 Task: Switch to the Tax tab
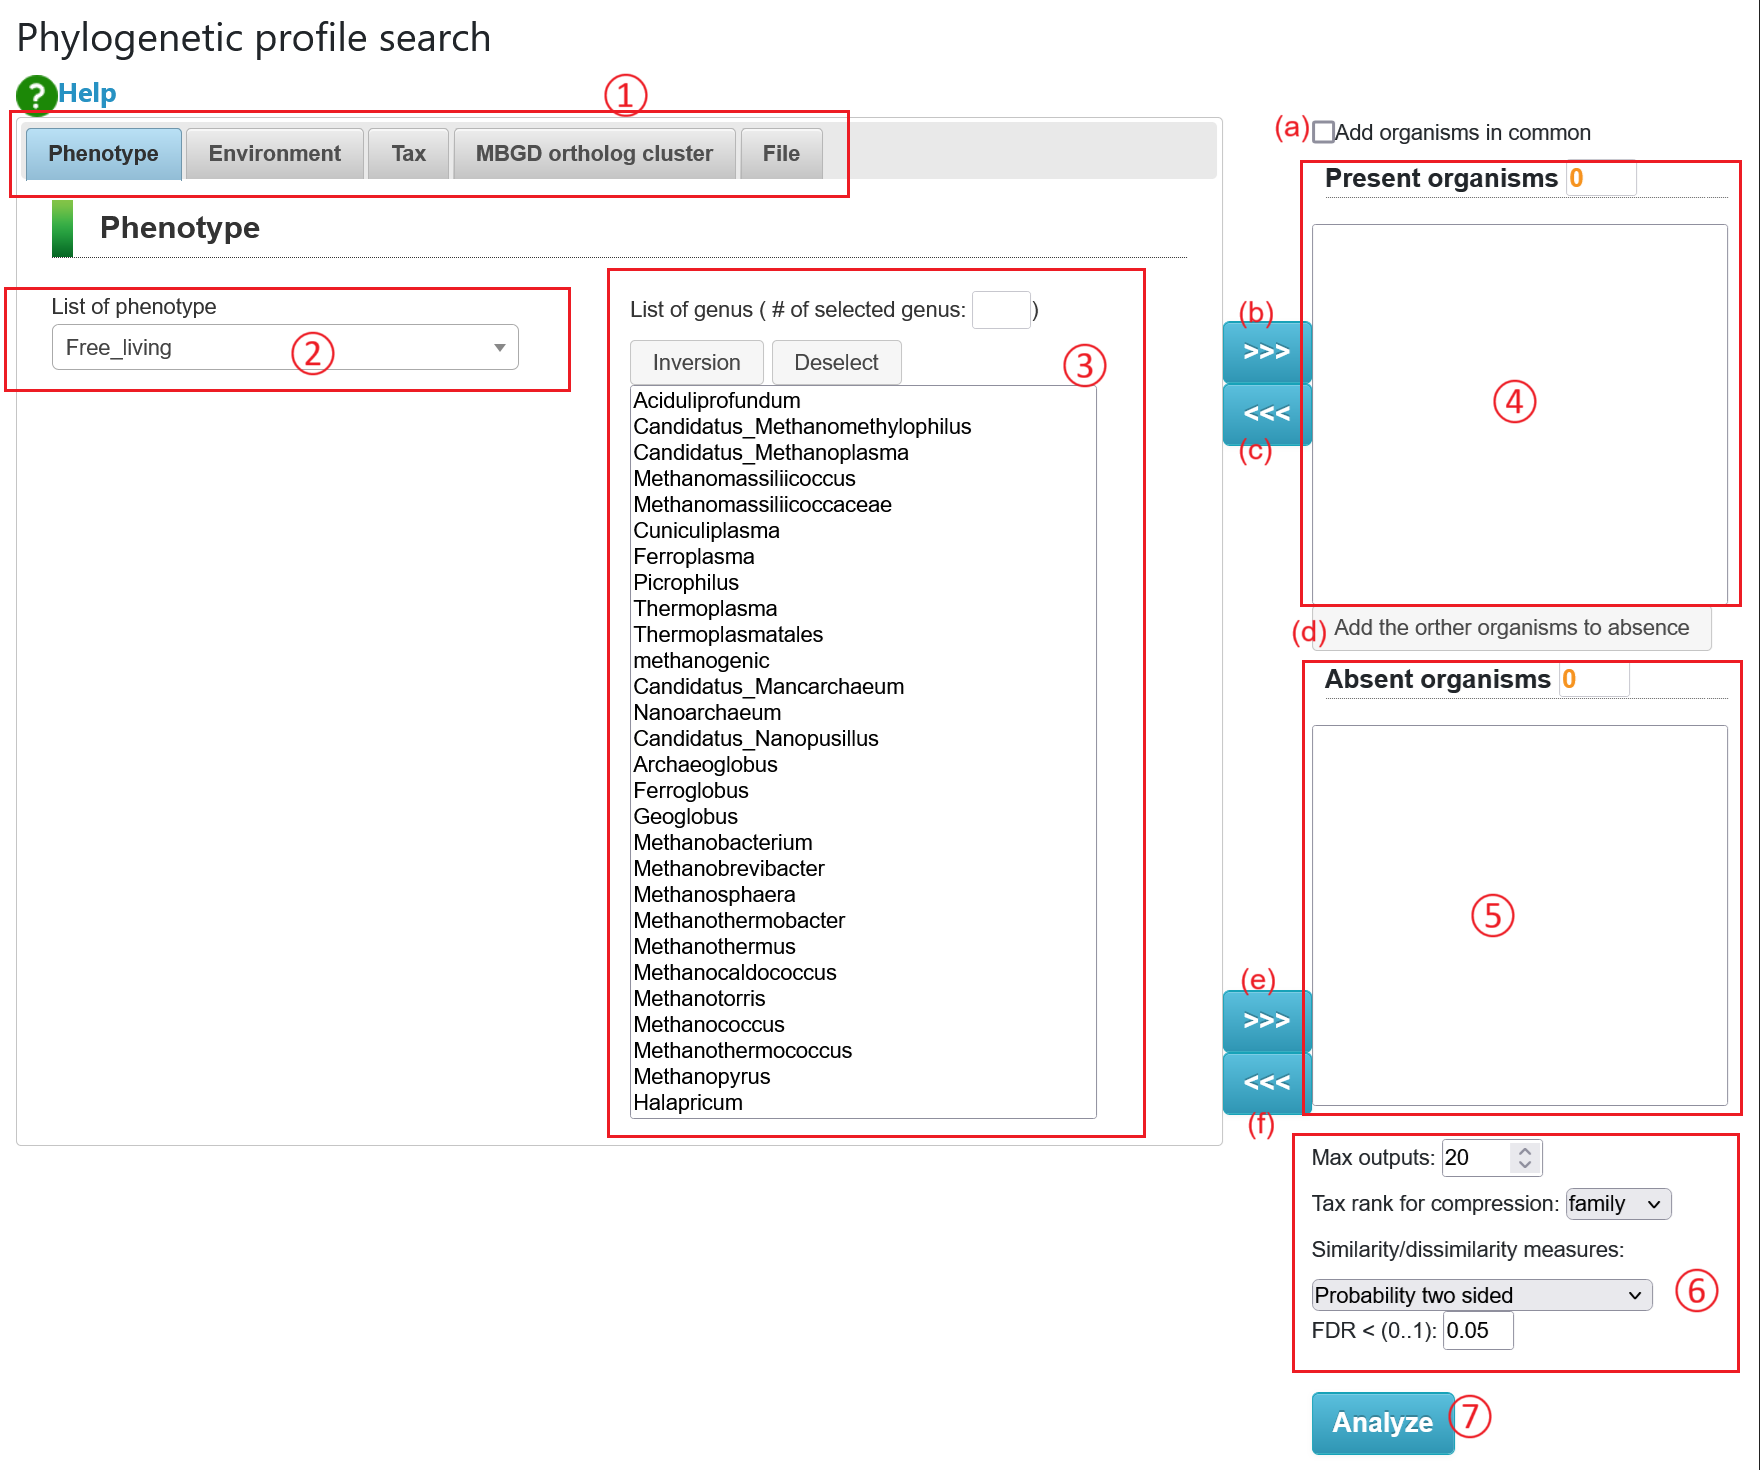pyautogui.click(x=408, y=154)
